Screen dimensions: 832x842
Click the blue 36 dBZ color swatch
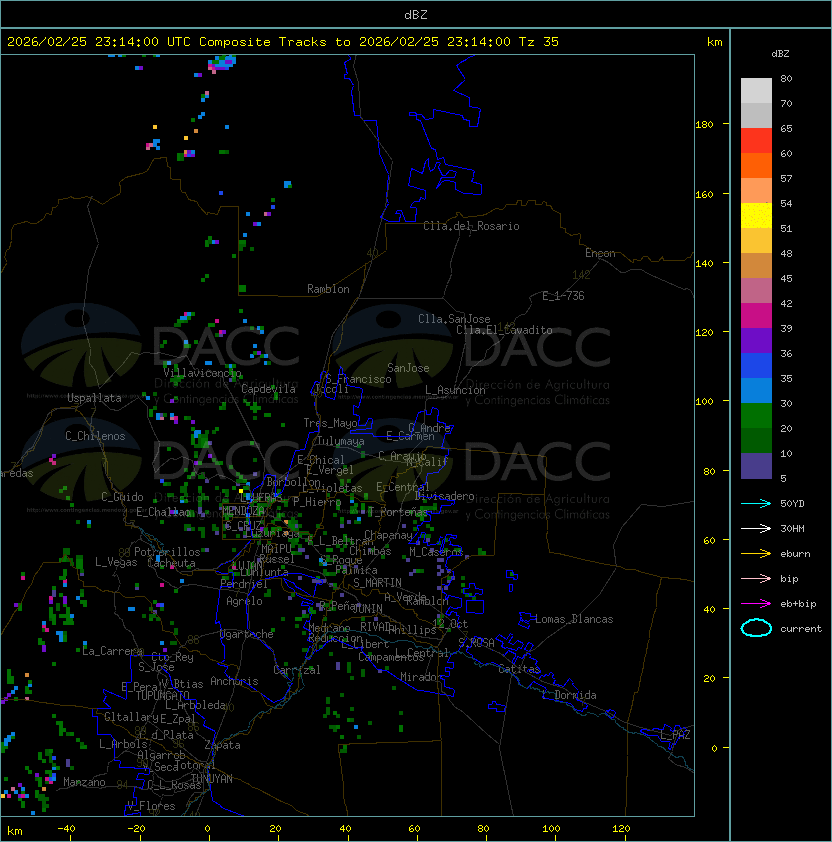click(756, 366)
